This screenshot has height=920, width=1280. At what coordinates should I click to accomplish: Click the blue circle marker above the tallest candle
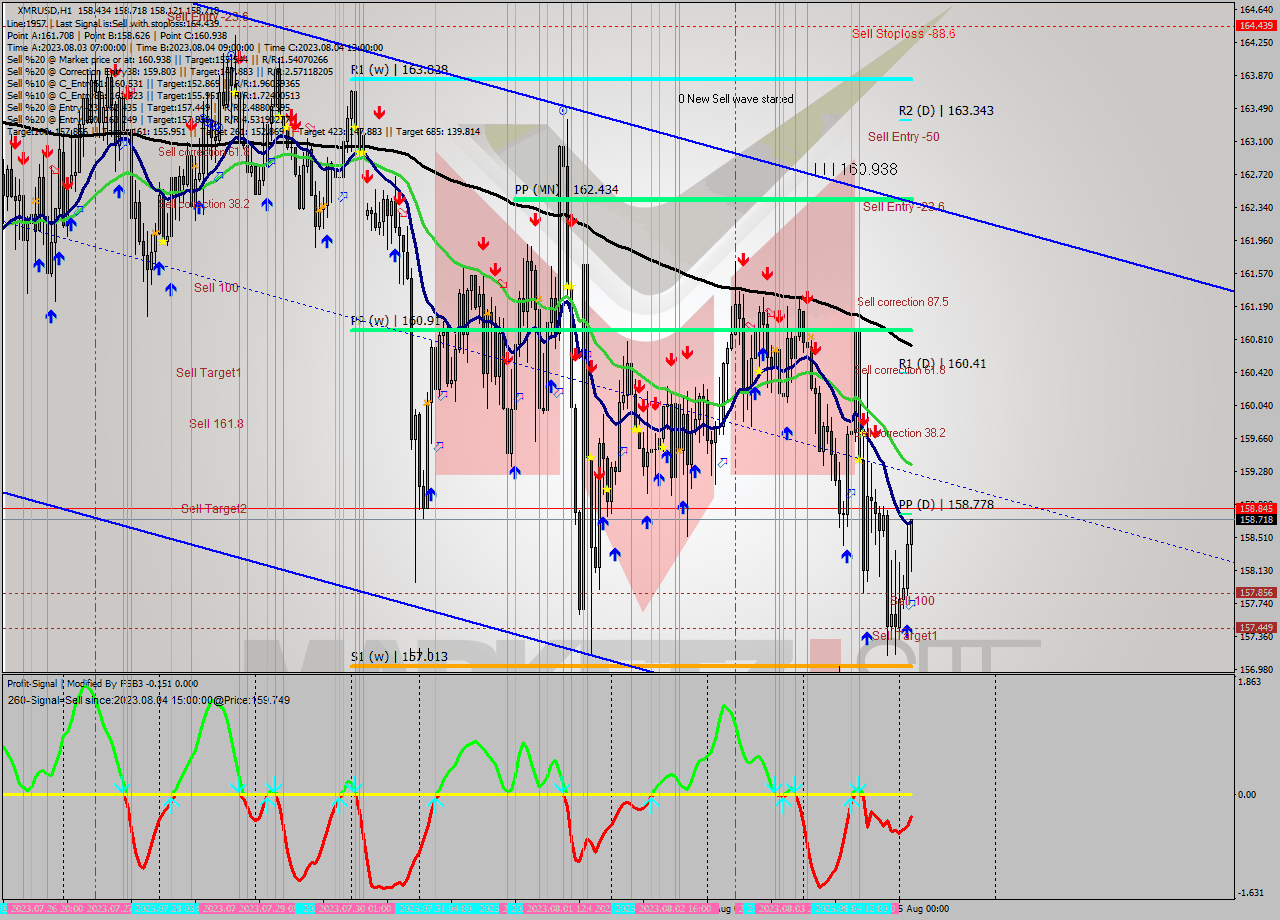(563, 111)
